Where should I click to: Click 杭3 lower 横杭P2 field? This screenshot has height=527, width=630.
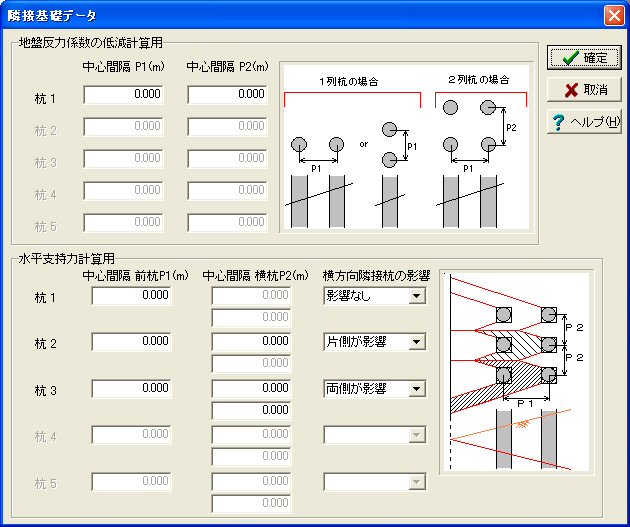click(x=252, y=411)
